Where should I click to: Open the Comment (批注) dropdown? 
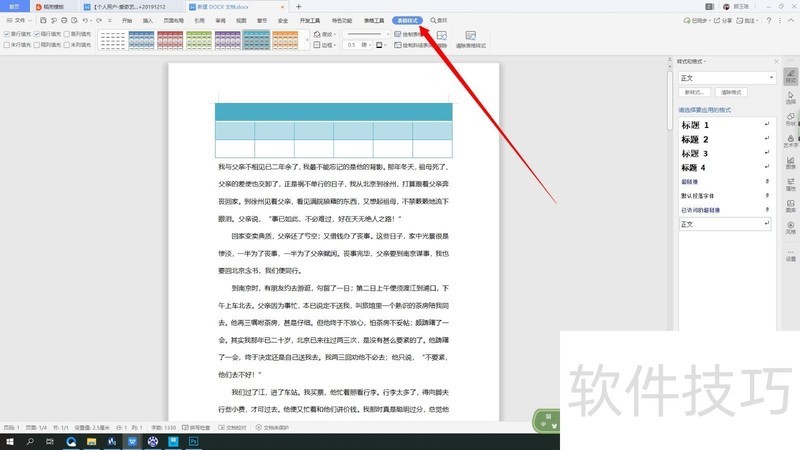coord(747,20)
